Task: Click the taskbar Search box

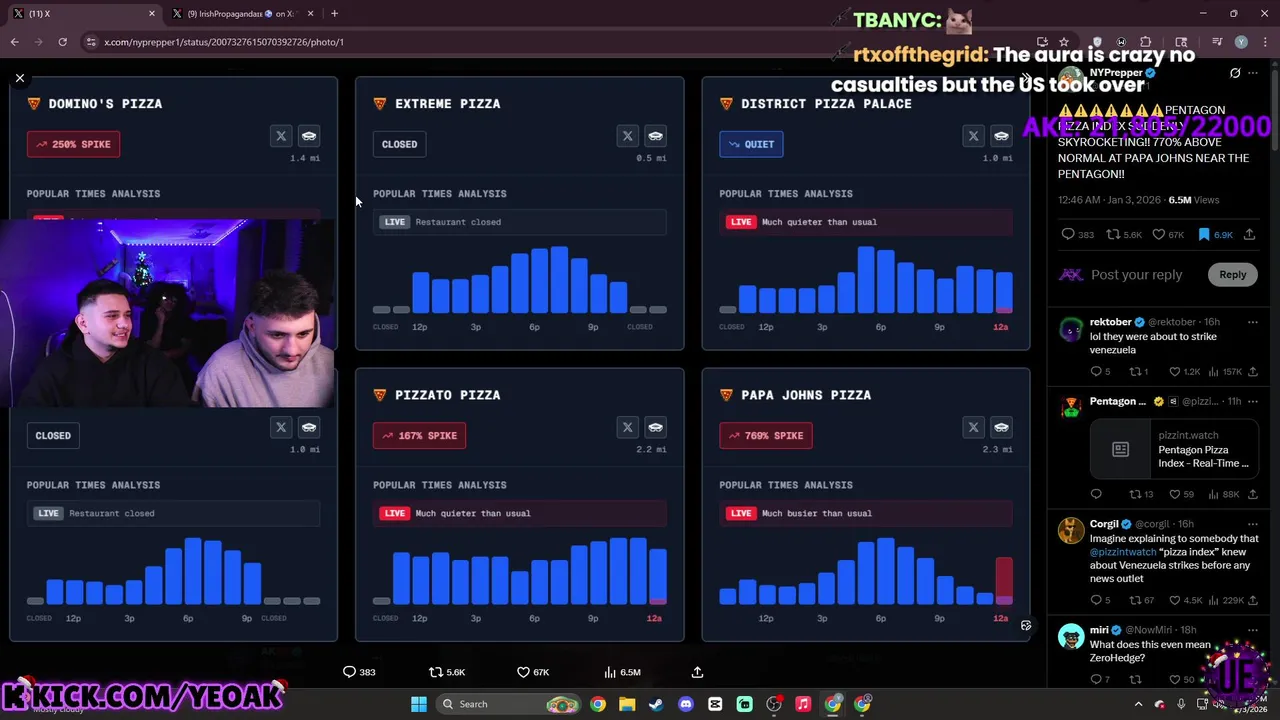Action: 510,704
